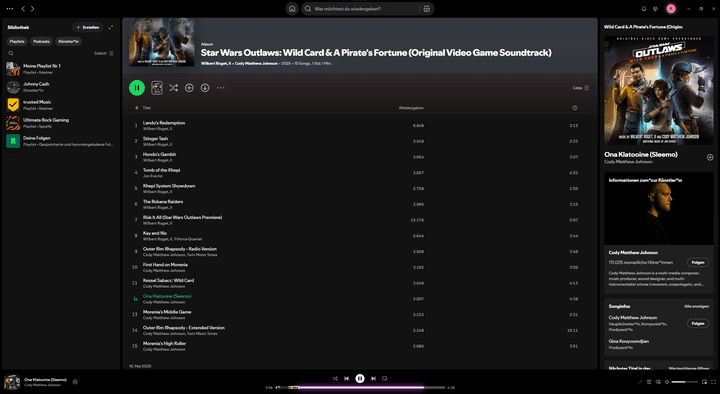720x394 pixels.
Task: Filter library by Künstler*in
Action: pyautogui.click(x=68, y=41)
